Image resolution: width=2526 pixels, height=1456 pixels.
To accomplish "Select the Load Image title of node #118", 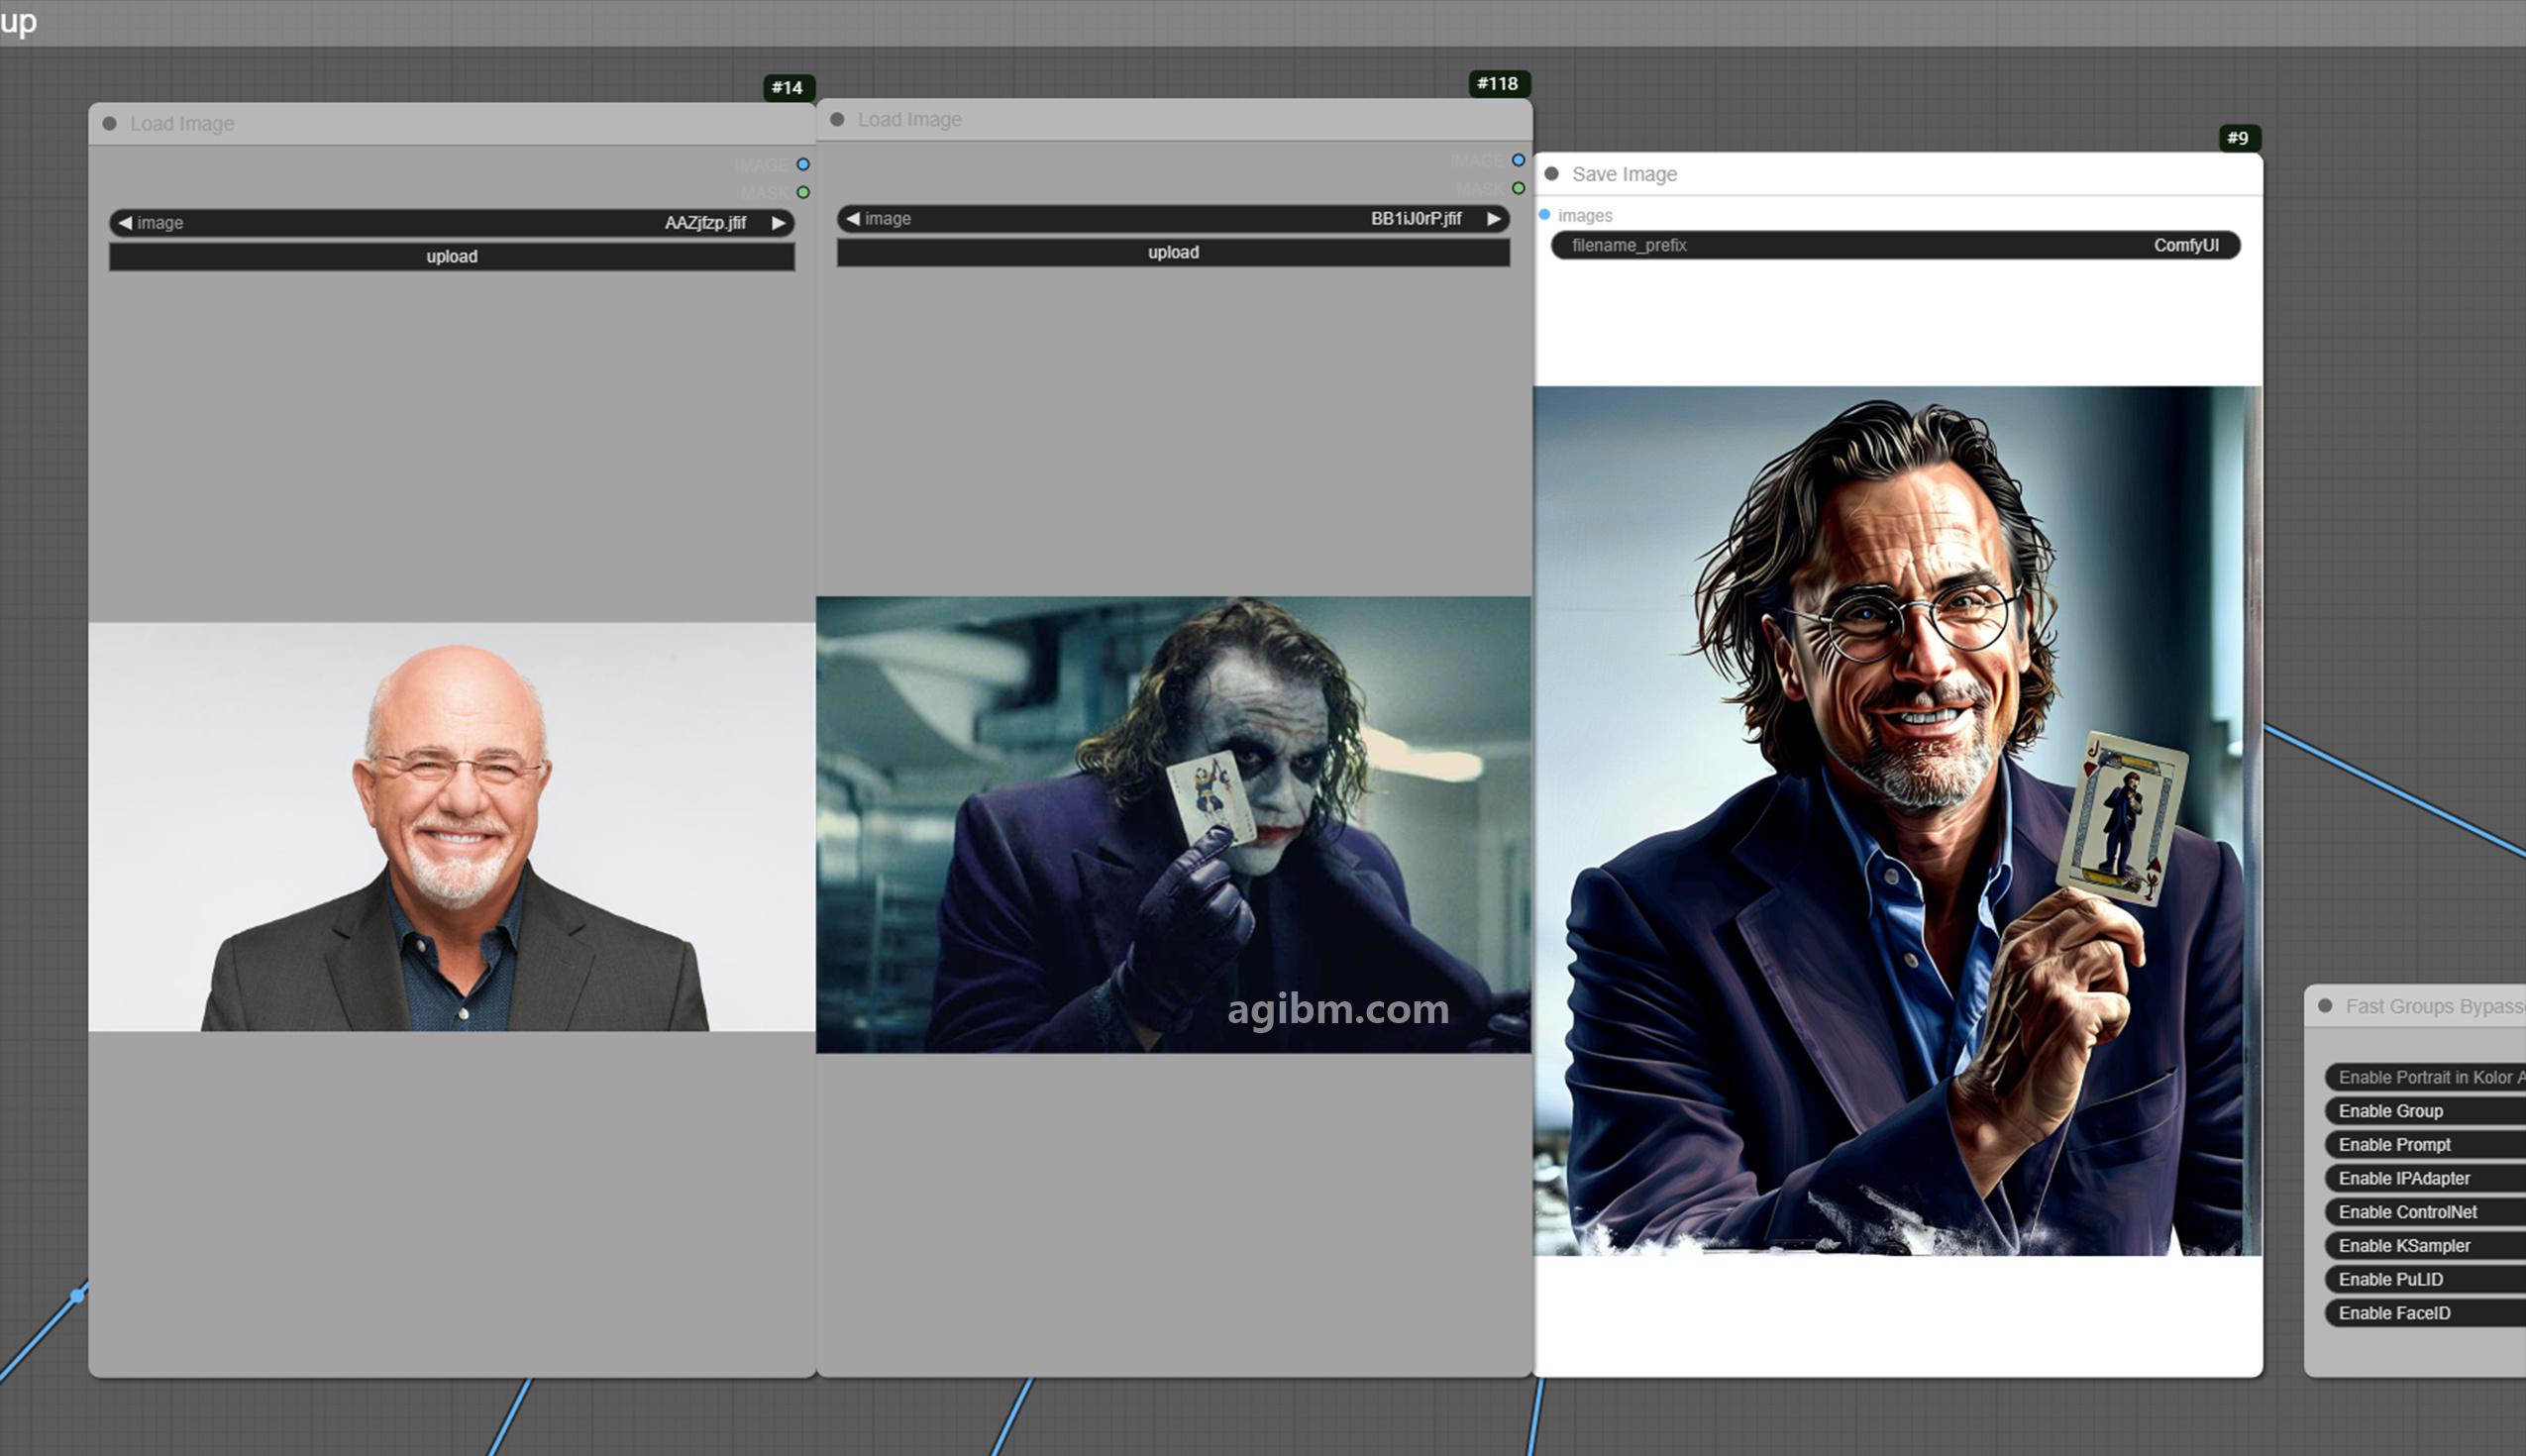I will (x=910, y=120).
